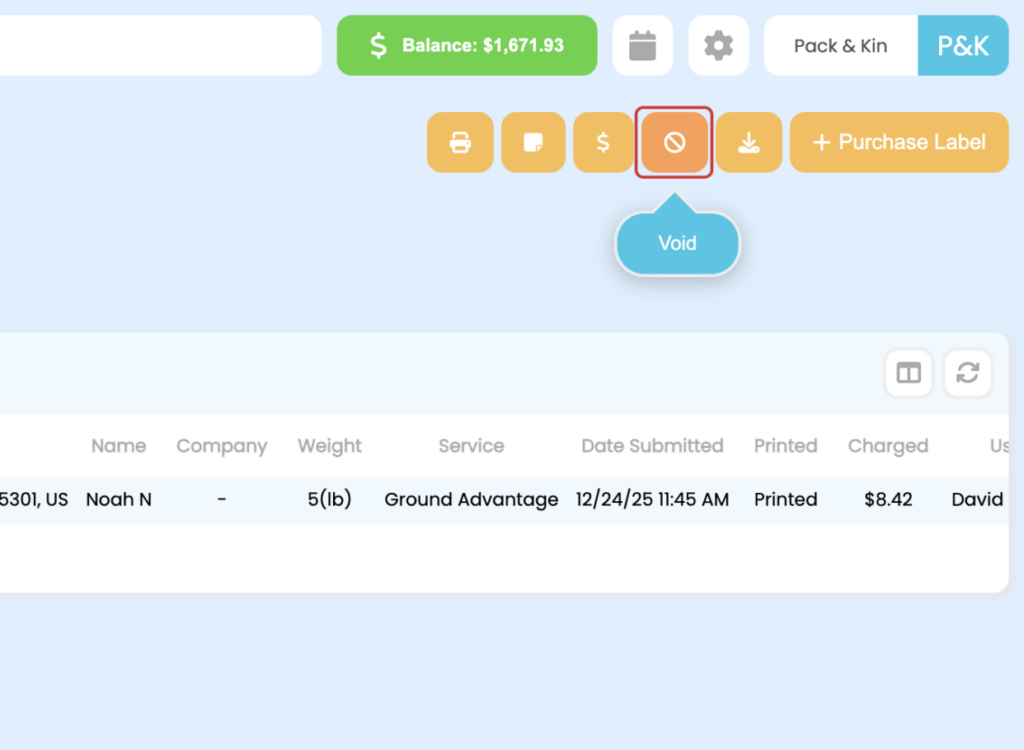The height and width of the screenshot is (750, 1024).
Task: Click the Printed status for Noah N
Action: 785,499
